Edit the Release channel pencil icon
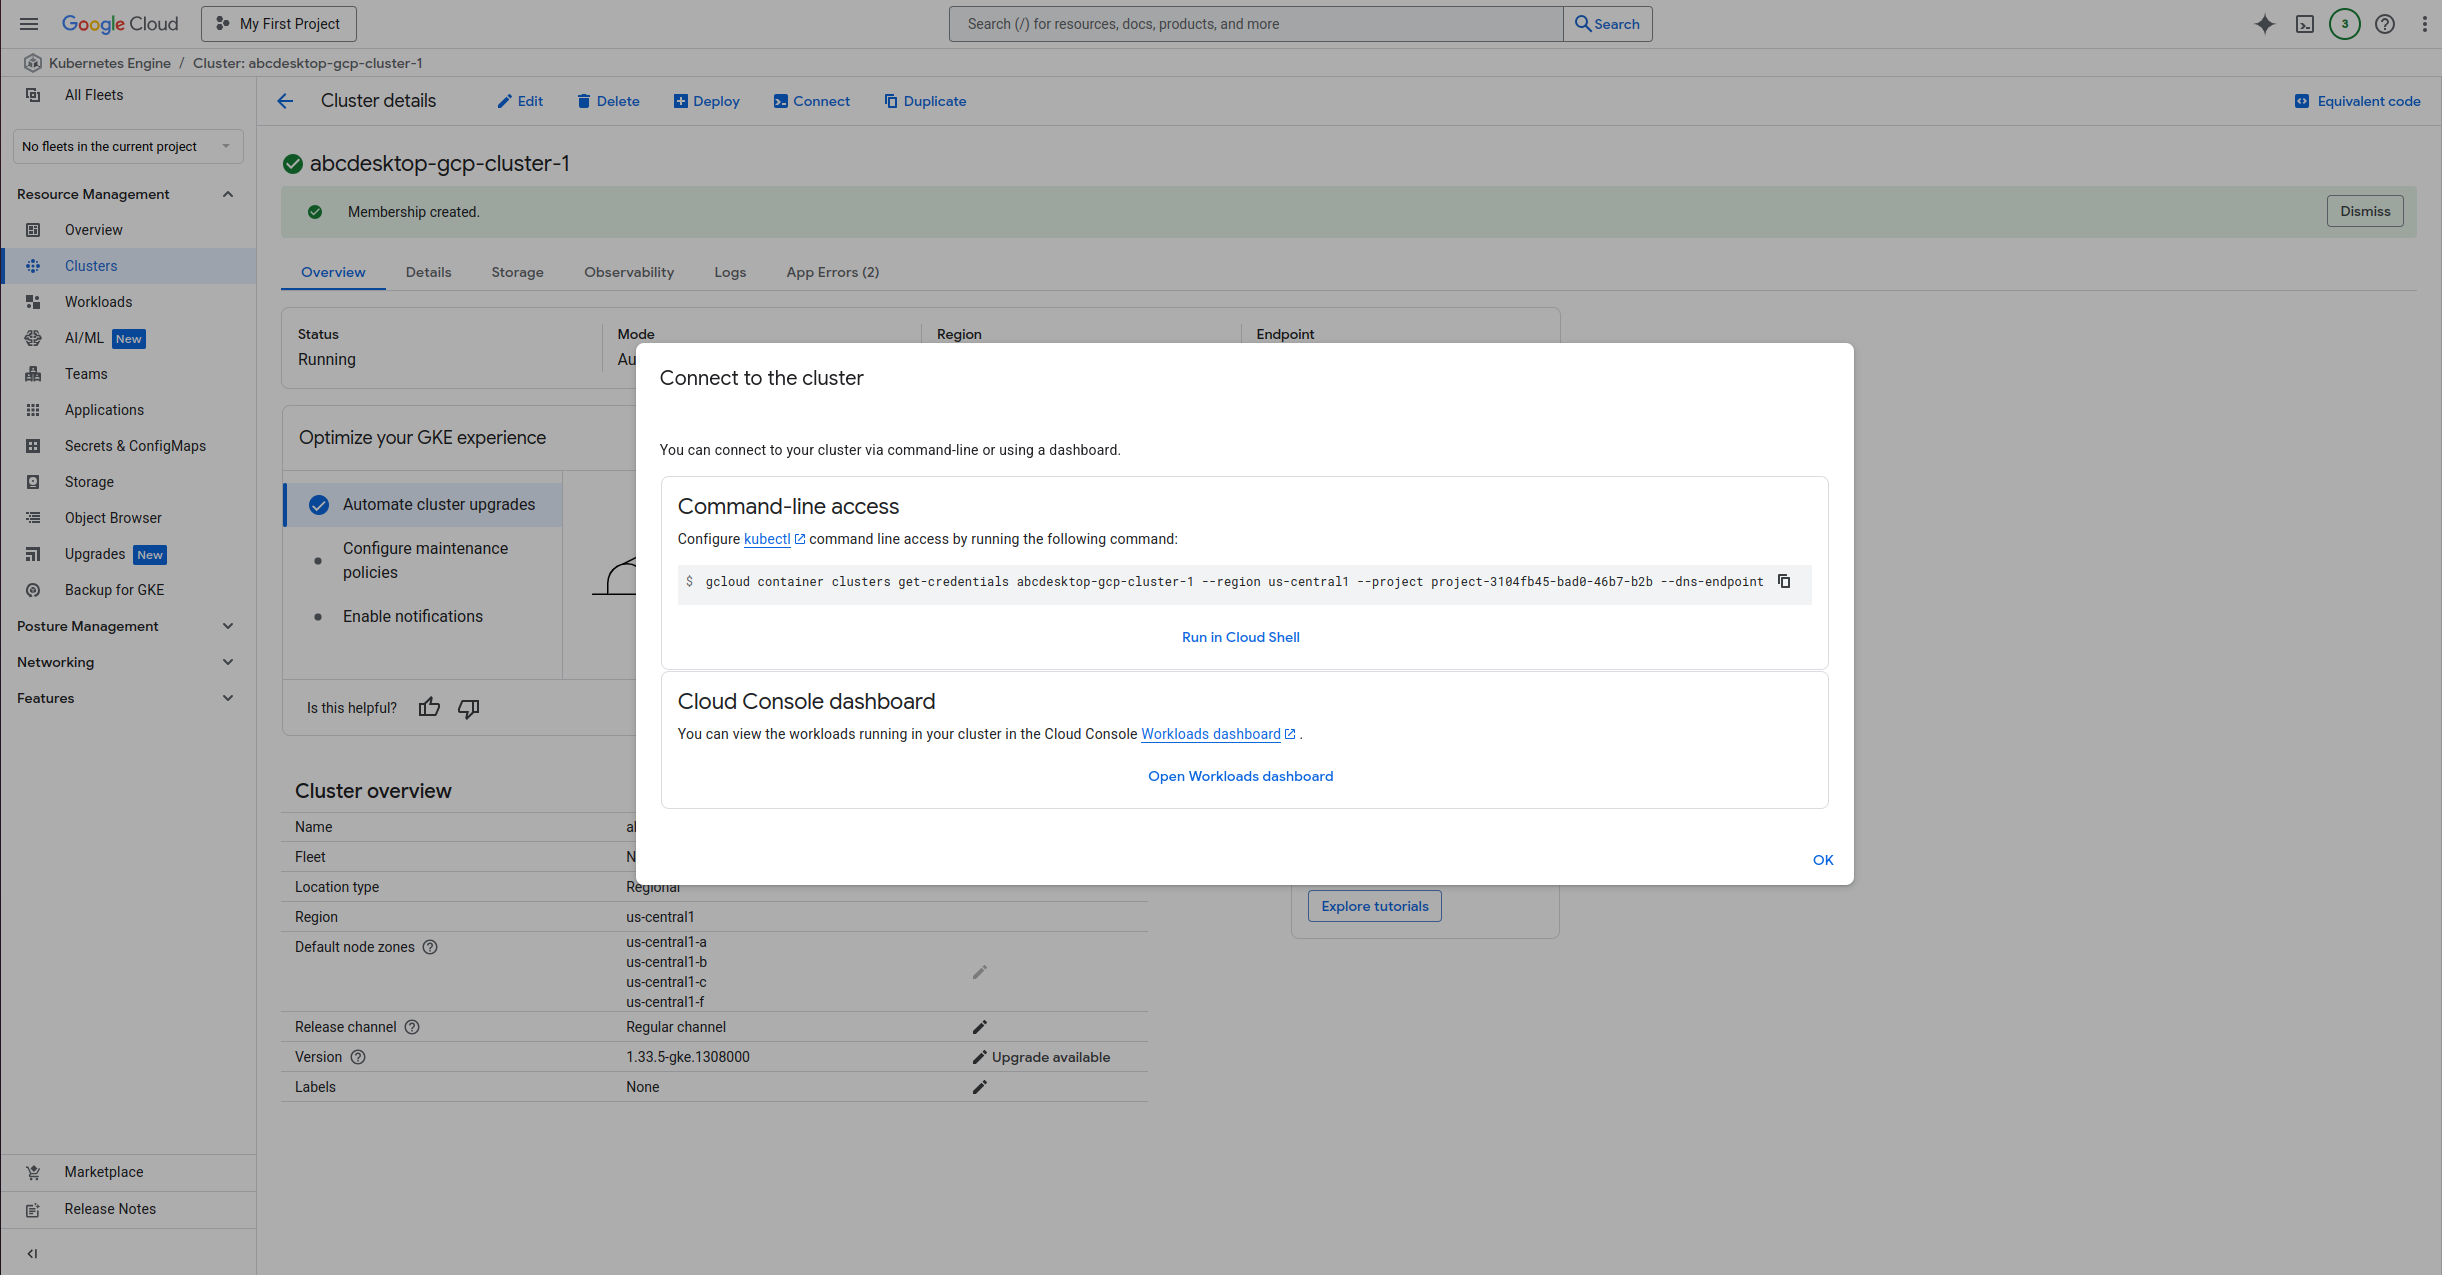 coord(980,1027)
